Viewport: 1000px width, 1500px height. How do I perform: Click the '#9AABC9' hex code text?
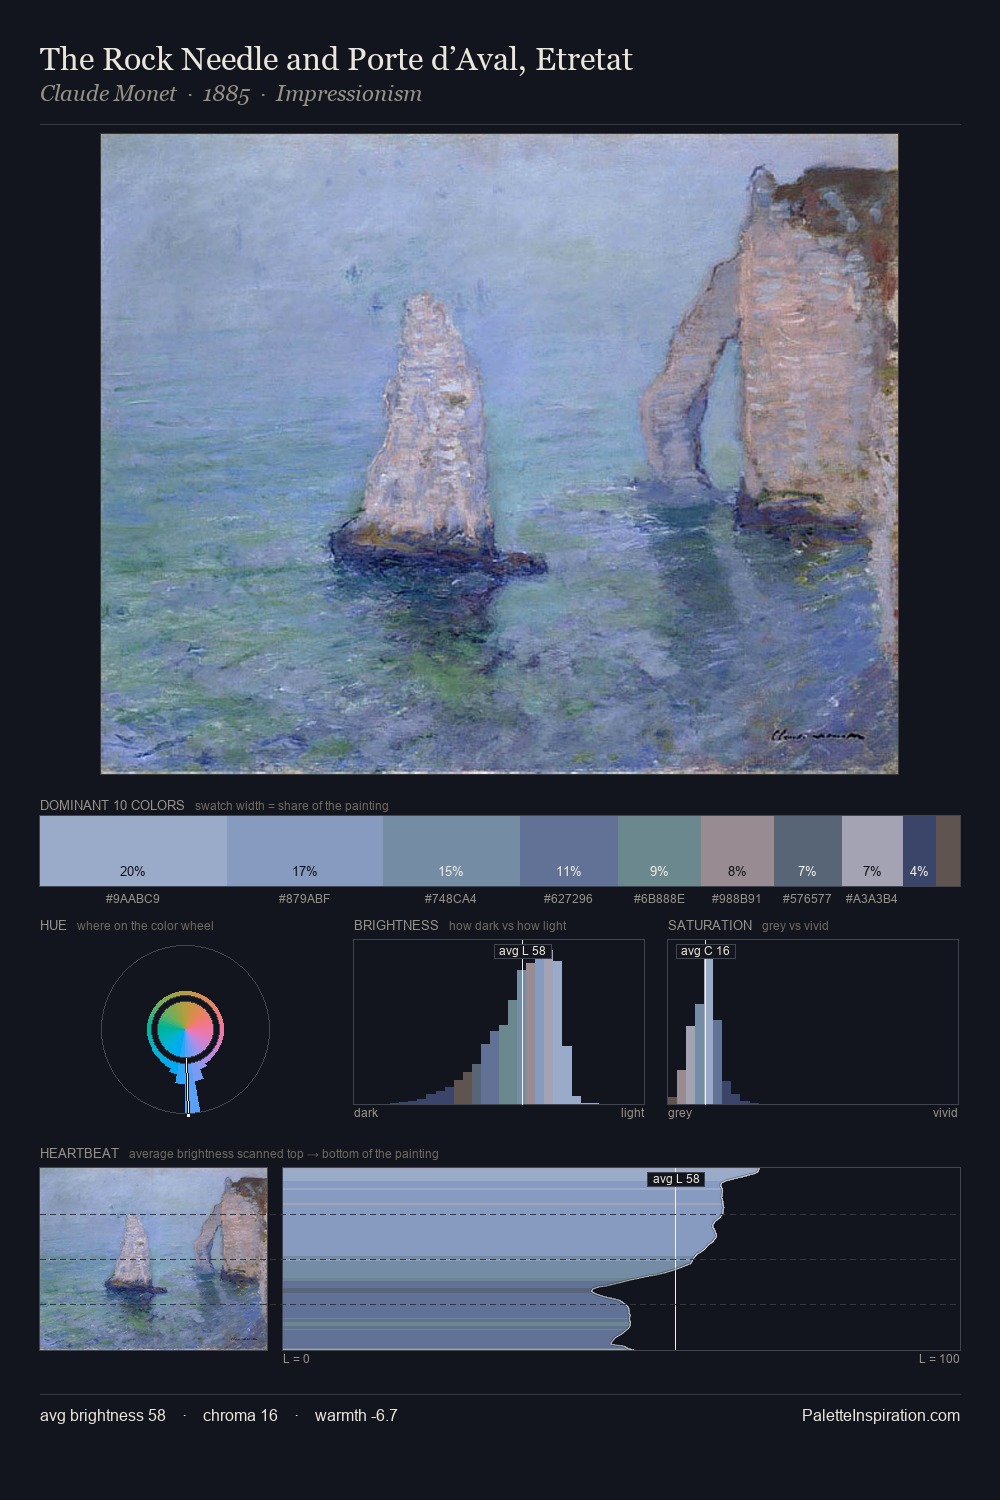click(133, 899)
